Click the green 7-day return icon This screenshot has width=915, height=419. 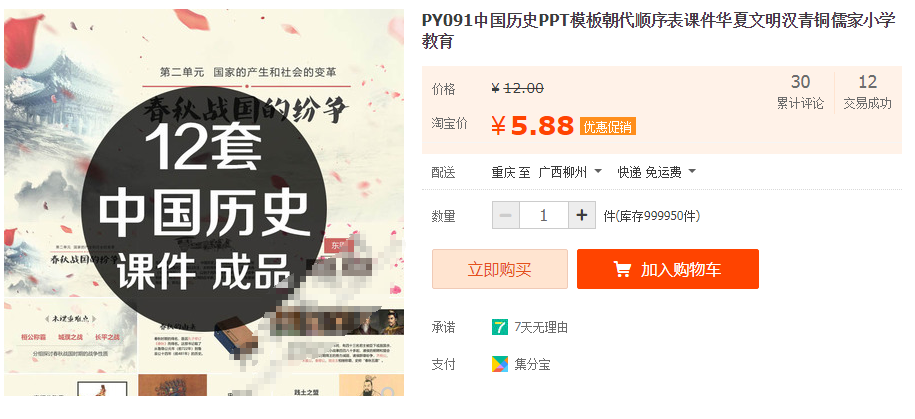[x=500, y=327]
